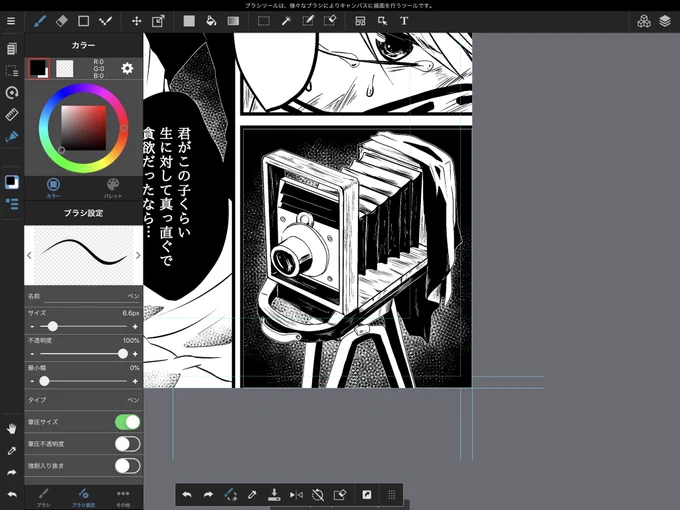The height and width of the screenshot is (510, 680).
Task: Select the Transform tool
Action: click(x=158, y=21)
